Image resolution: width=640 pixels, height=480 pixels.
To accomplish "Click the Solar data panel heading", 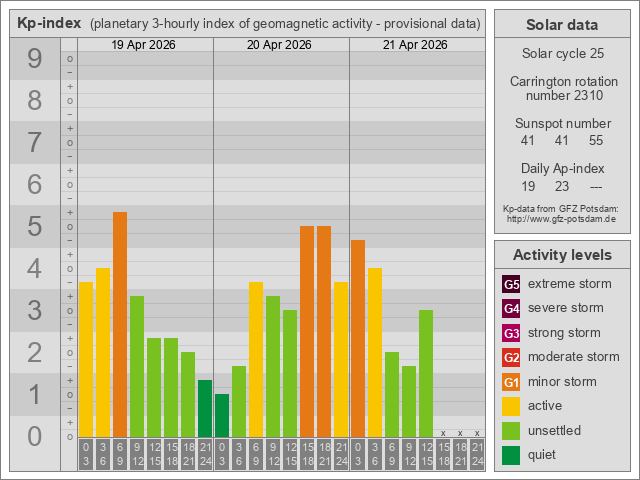I will tap(561, 25).
